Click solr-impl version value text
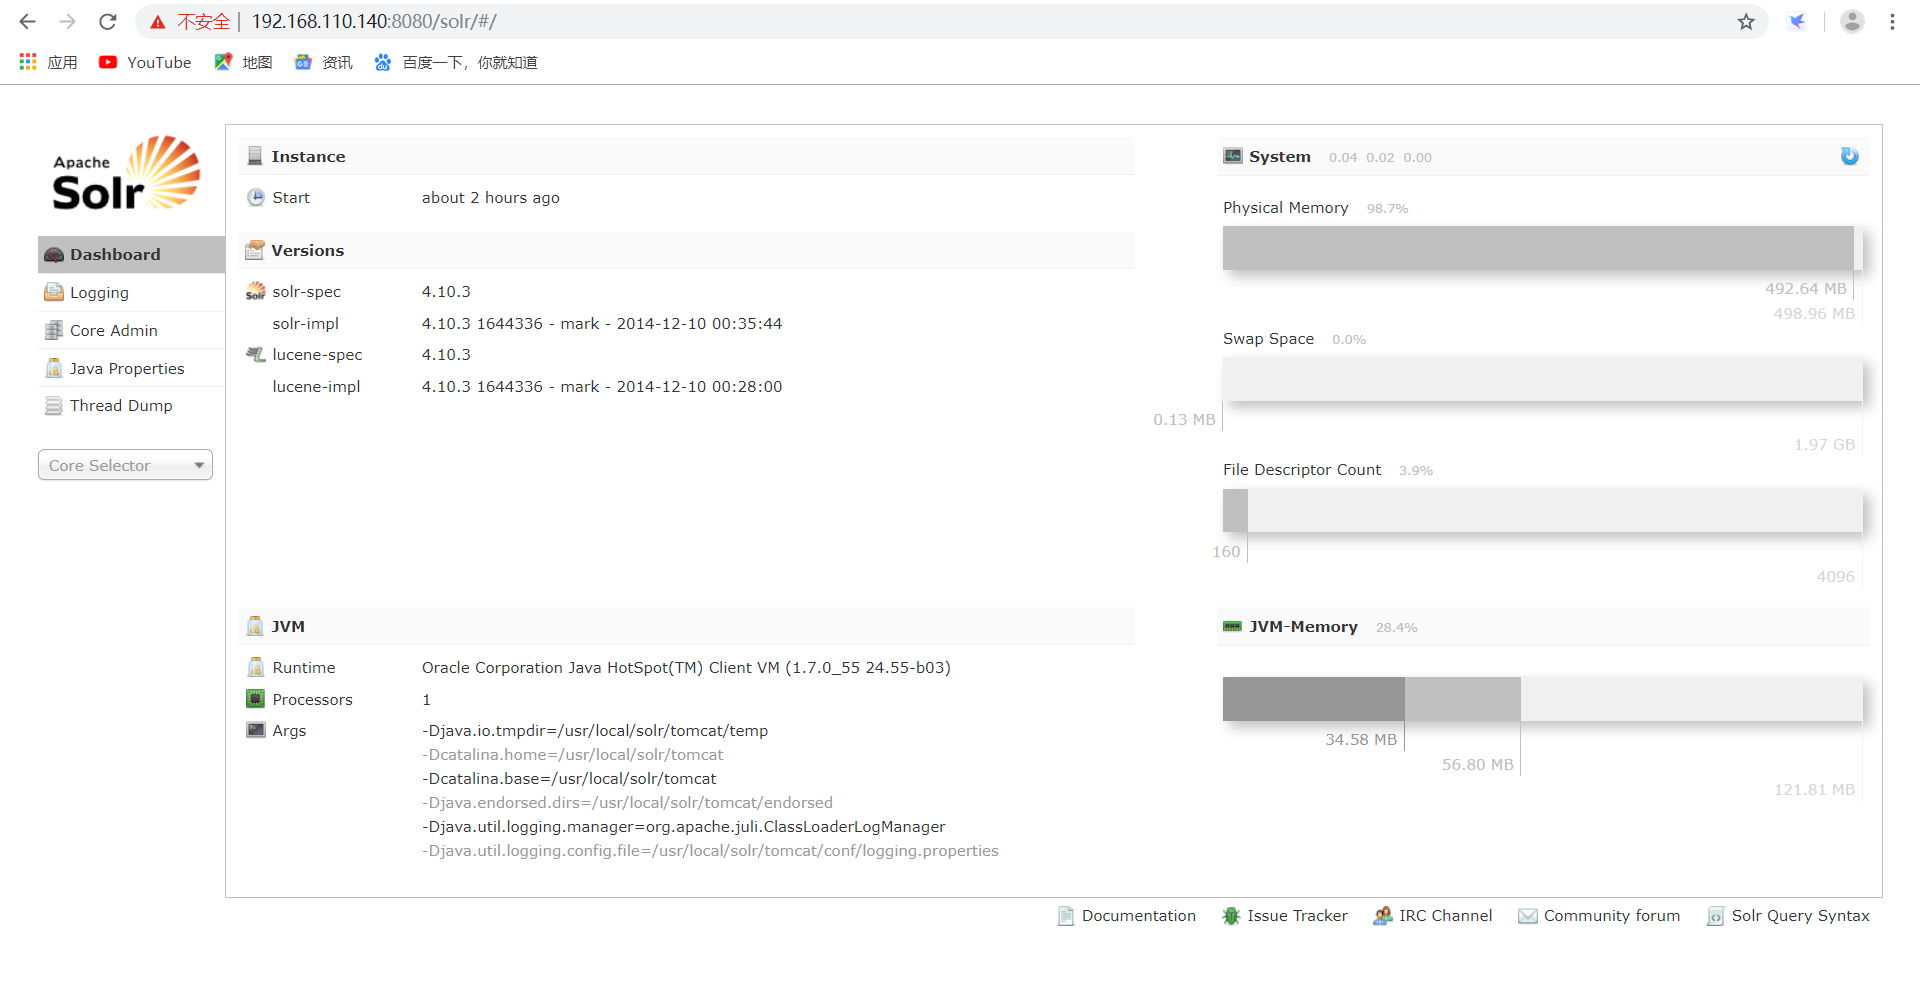Screen dimensions: 1920x983 [602, 324]
